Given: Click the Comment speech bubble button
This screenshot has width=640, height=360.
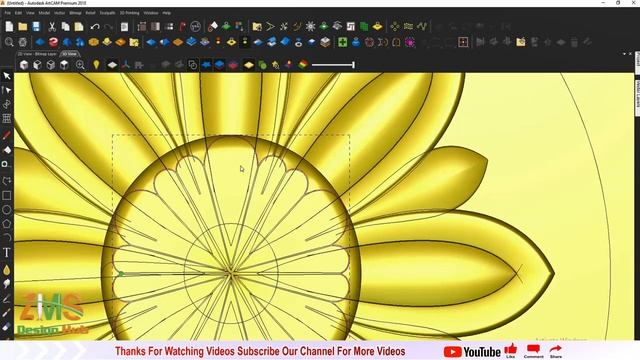Looking at the screenshot, I should tap(533, 351).
